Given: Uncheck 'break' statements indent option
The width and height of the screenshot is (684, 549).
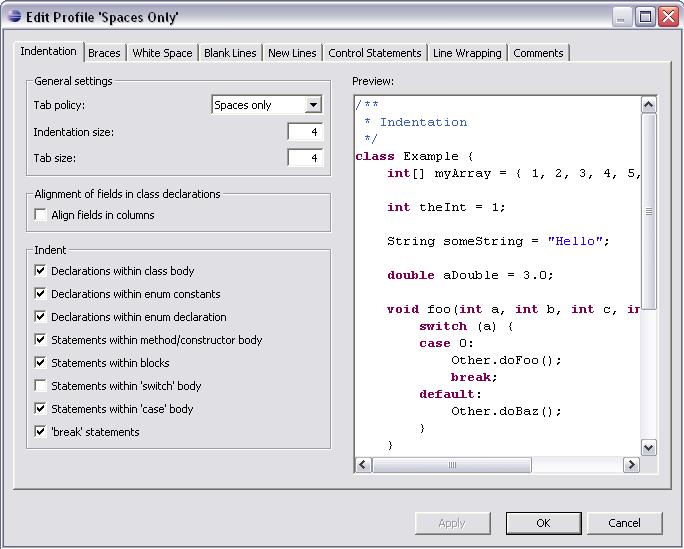Looking at the screenshot, I should (41, 432).
